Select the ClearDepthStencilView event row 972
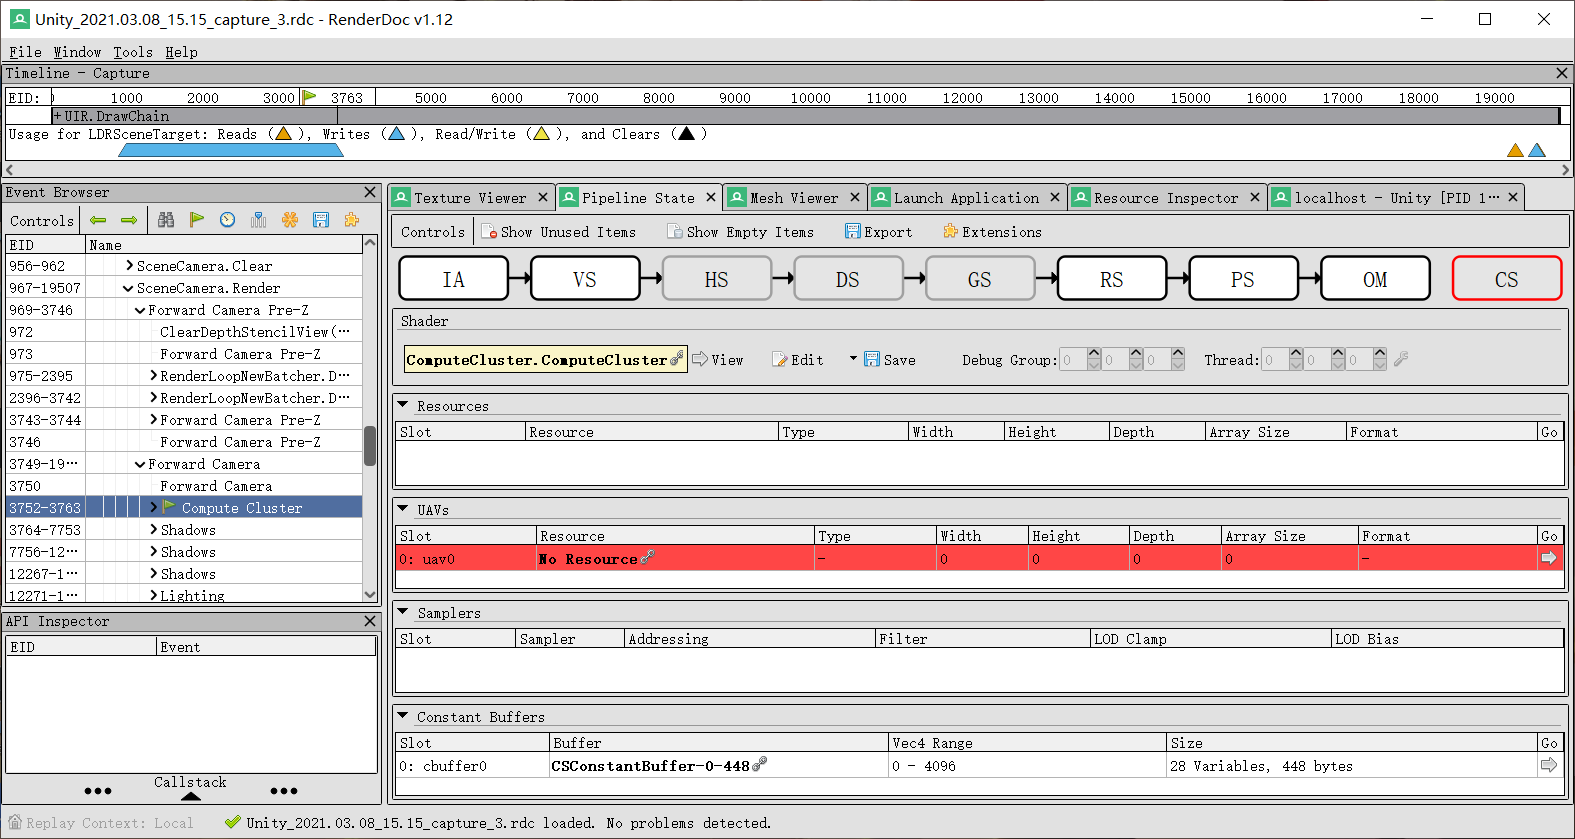Viewport: 1575px width, 839px height. pyautogui.click(x=184, y=332)
